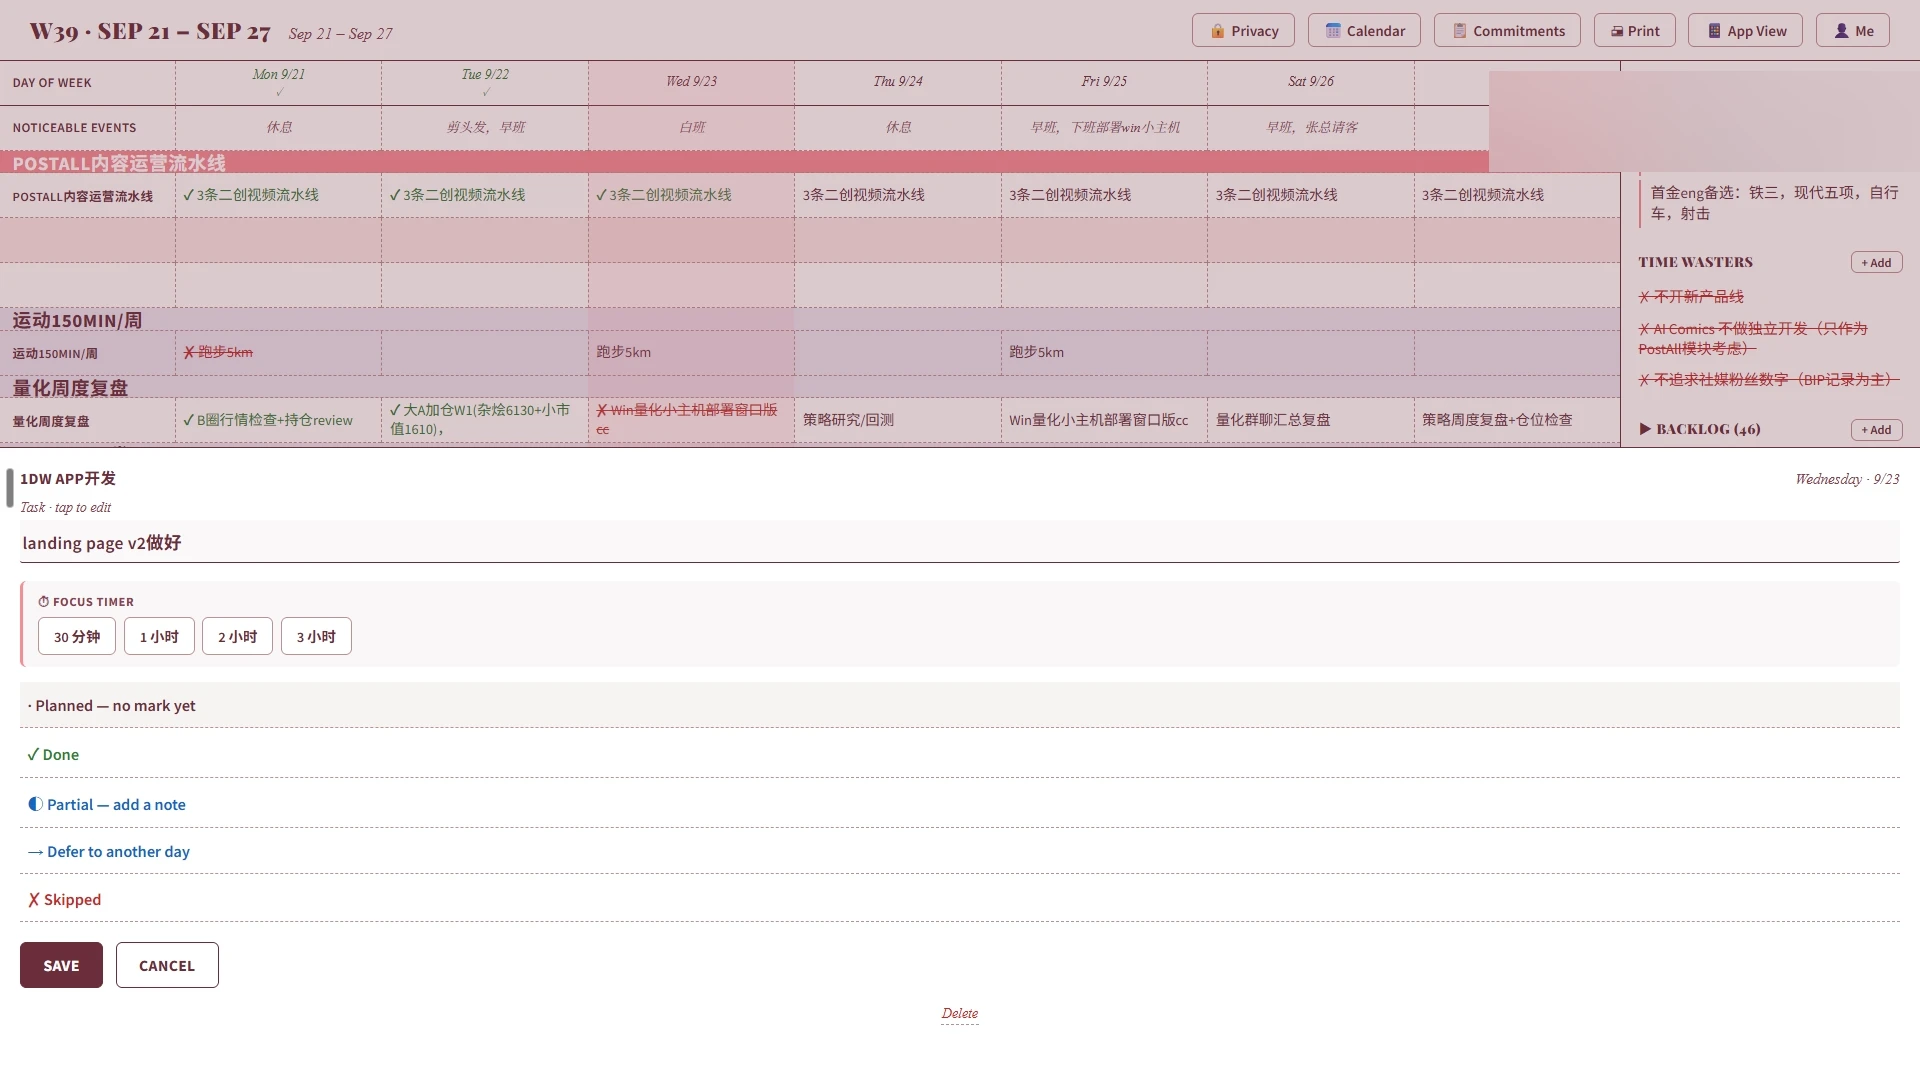This screenshot has height=1065, width=1920.
Task: Edit the task text field
Action: click(959, 542)
